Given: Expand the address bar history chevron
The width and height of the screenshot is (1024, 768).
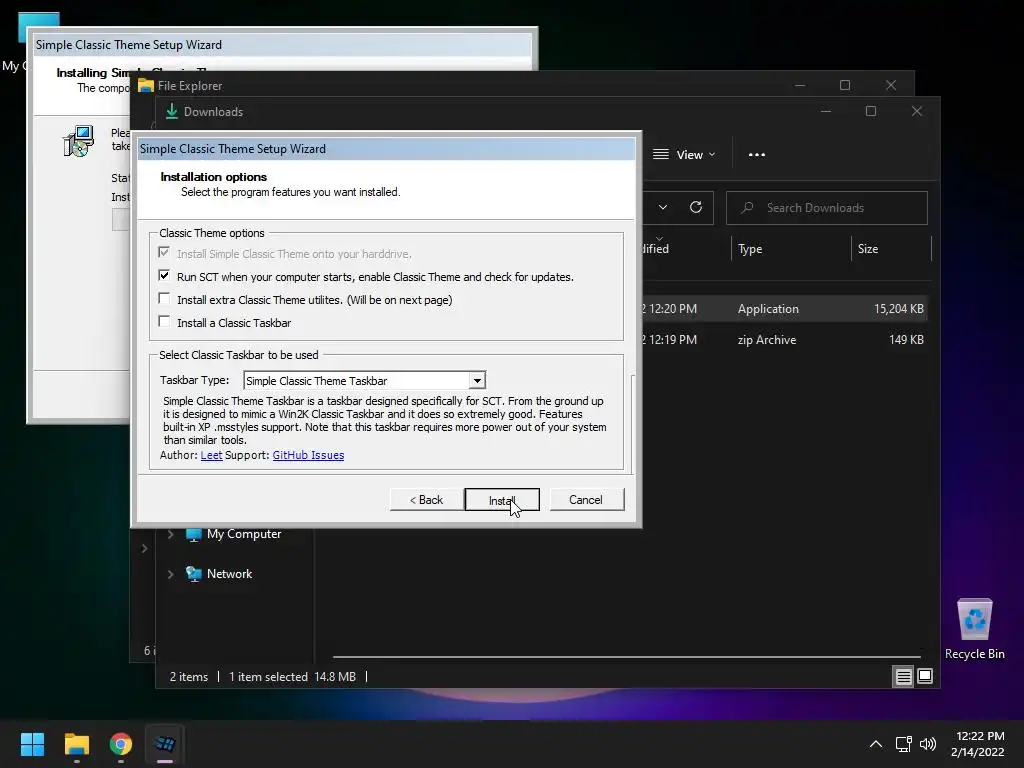Looking at the screenshot, I should [x=663, y=208].
